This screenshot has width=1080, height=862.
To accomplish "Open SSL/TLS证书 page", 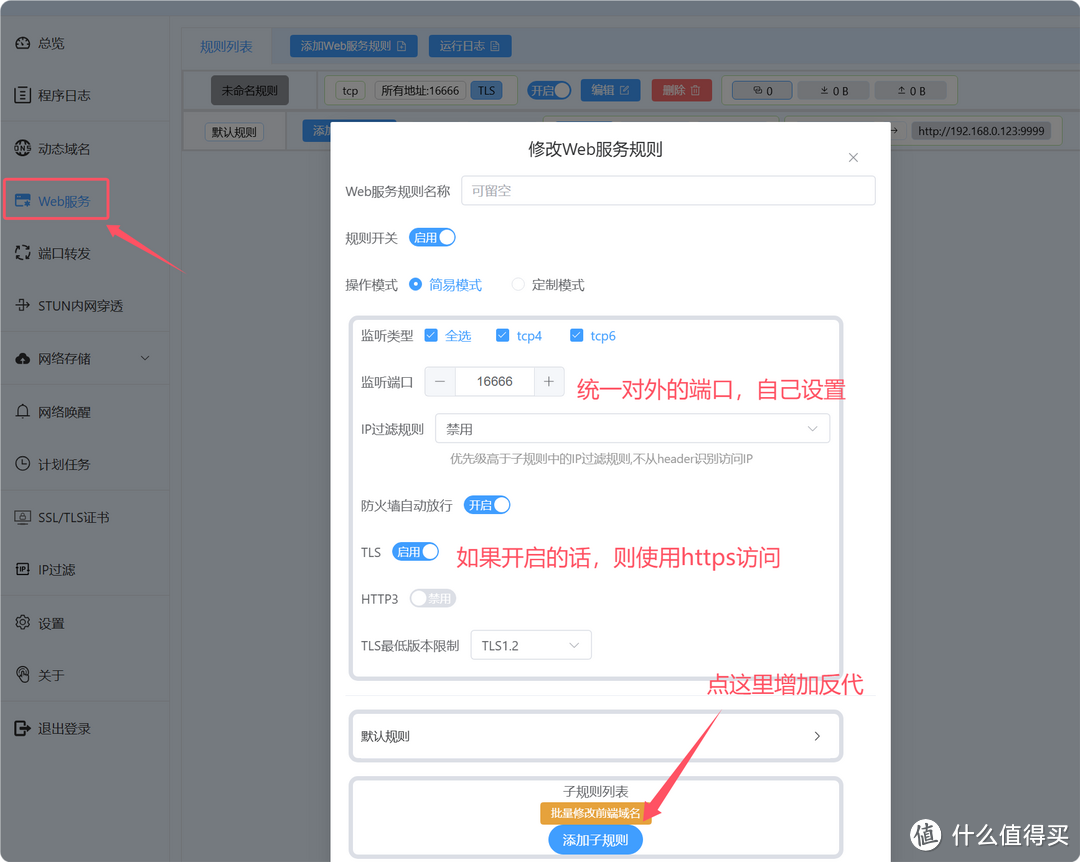I will tap(73, 517).
